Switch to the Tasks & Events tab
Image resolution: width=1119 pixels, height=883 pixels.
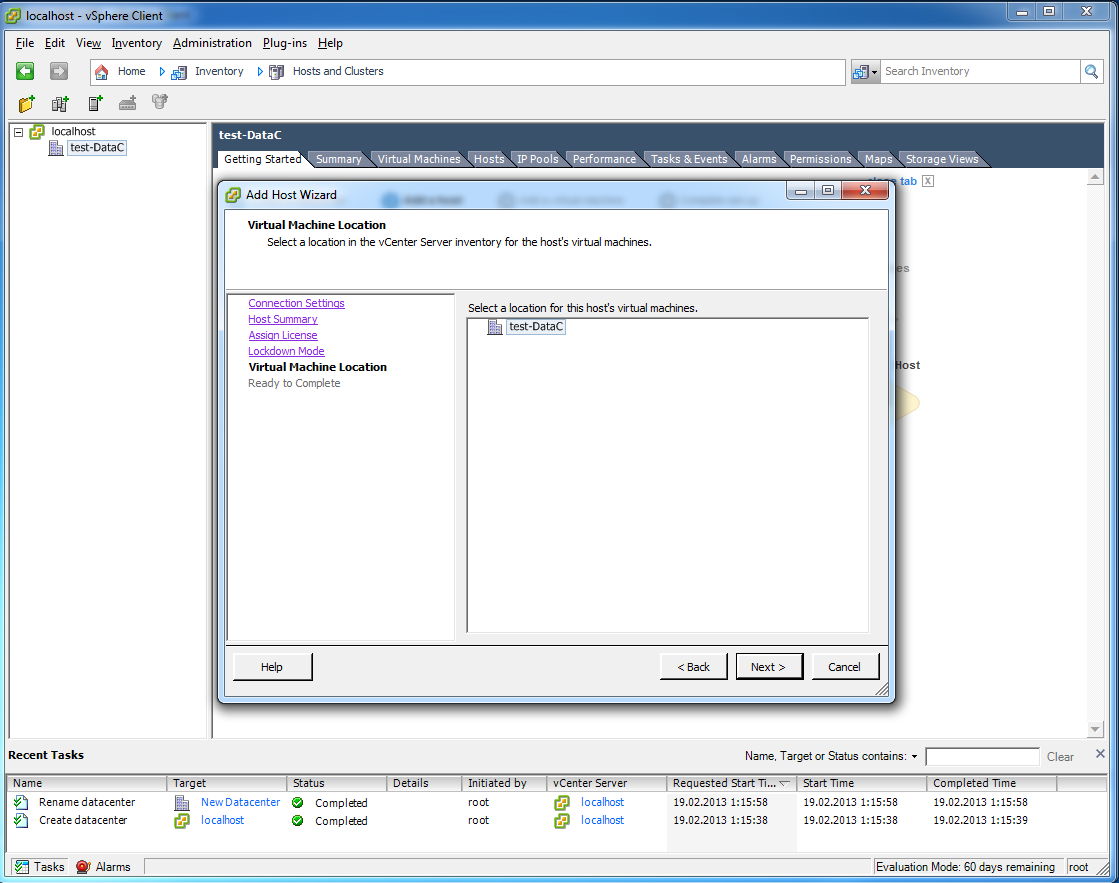689,159
